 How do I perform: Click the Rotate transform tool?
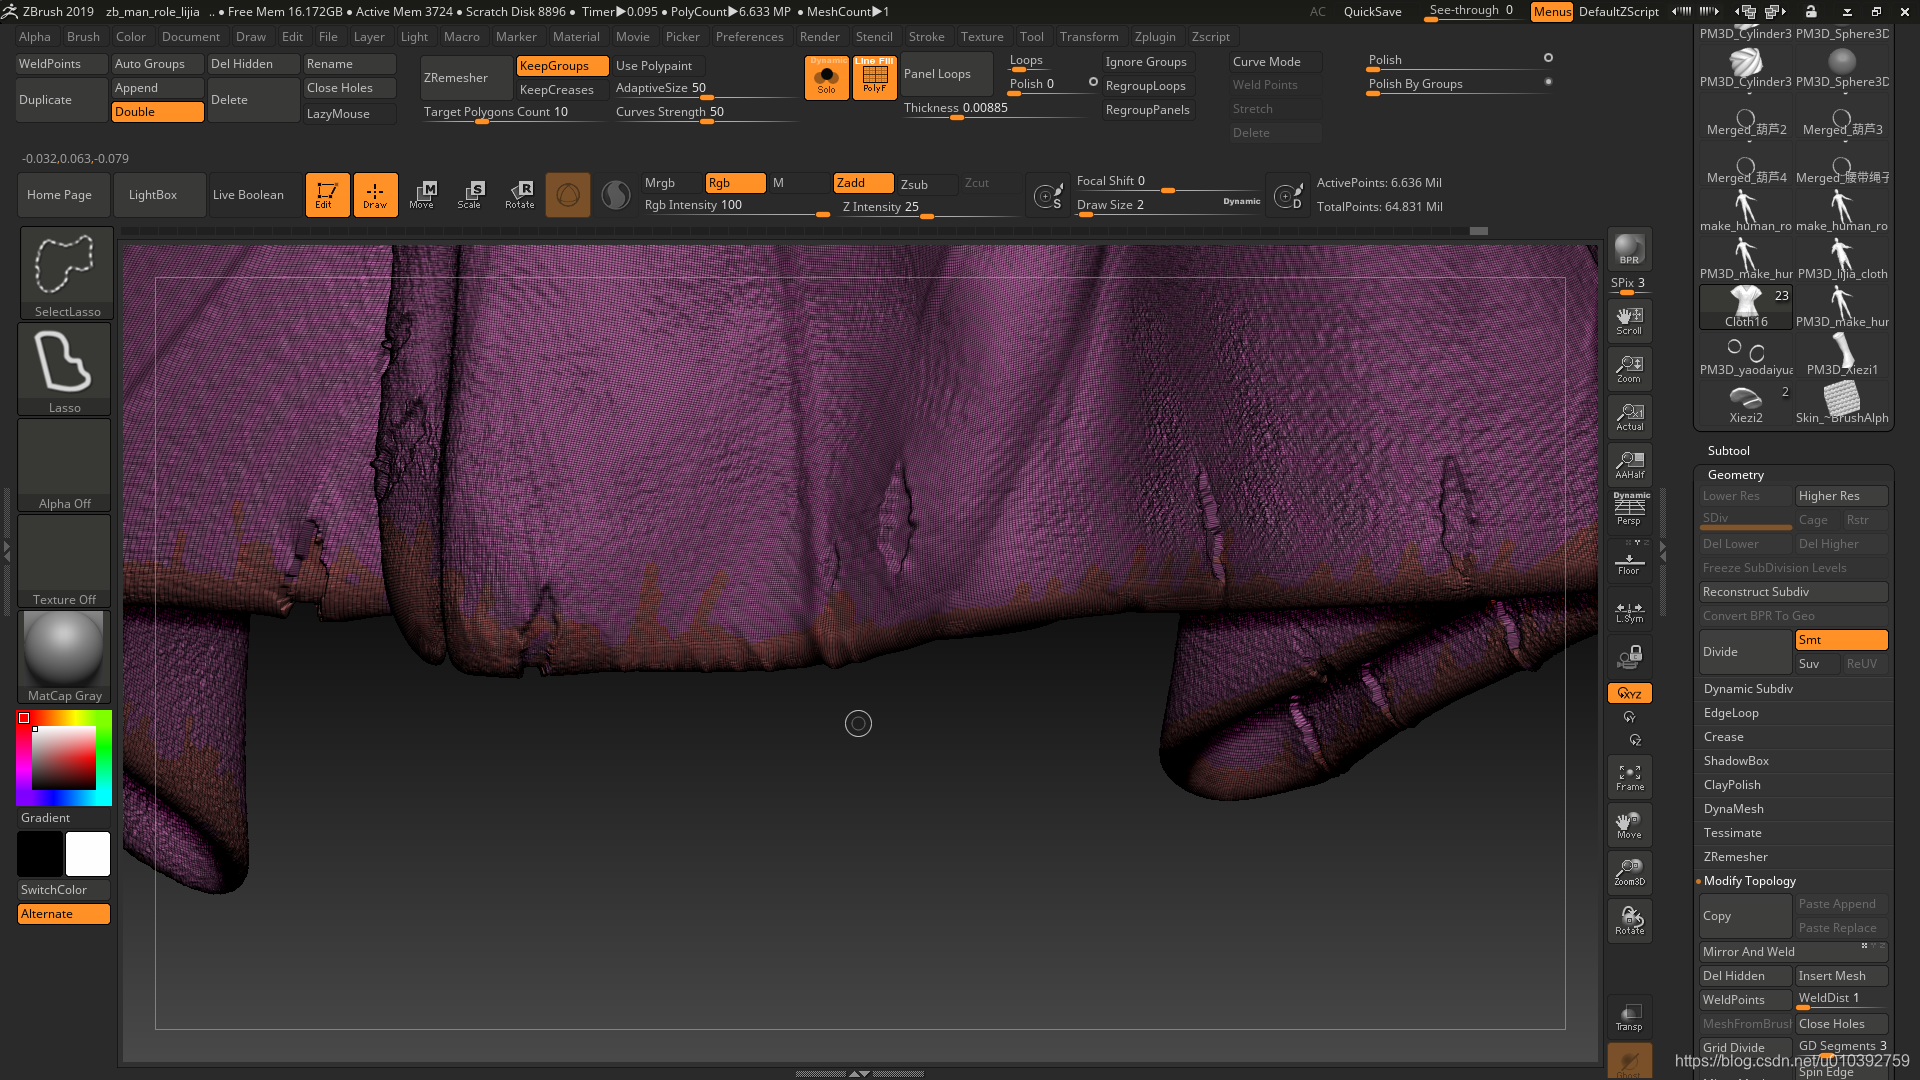(519, 194)
